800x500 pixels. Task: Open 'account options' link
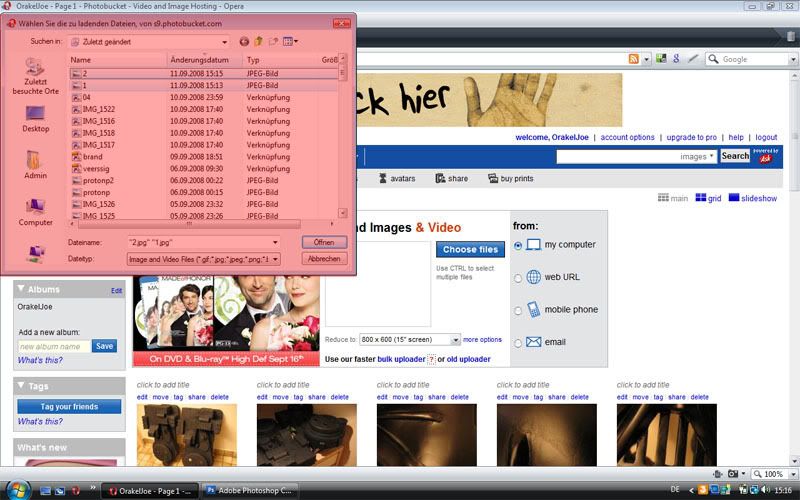pyautogui.click(x=627, y=137)
